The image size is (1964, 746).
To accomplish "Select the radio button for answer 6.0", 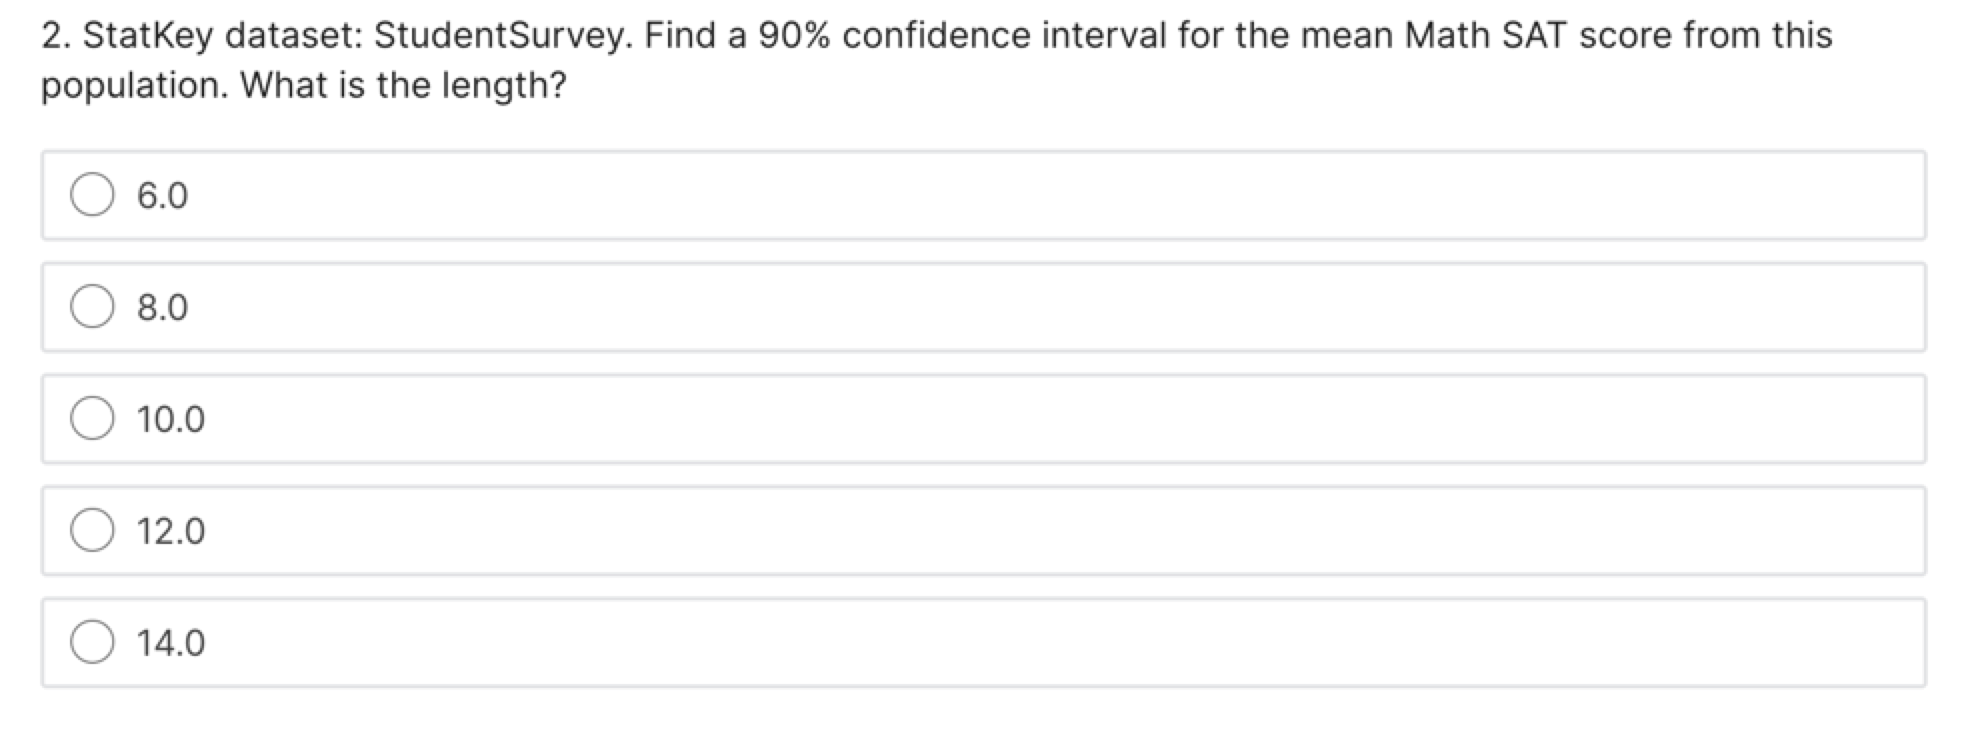I will (x=93, y=196).
